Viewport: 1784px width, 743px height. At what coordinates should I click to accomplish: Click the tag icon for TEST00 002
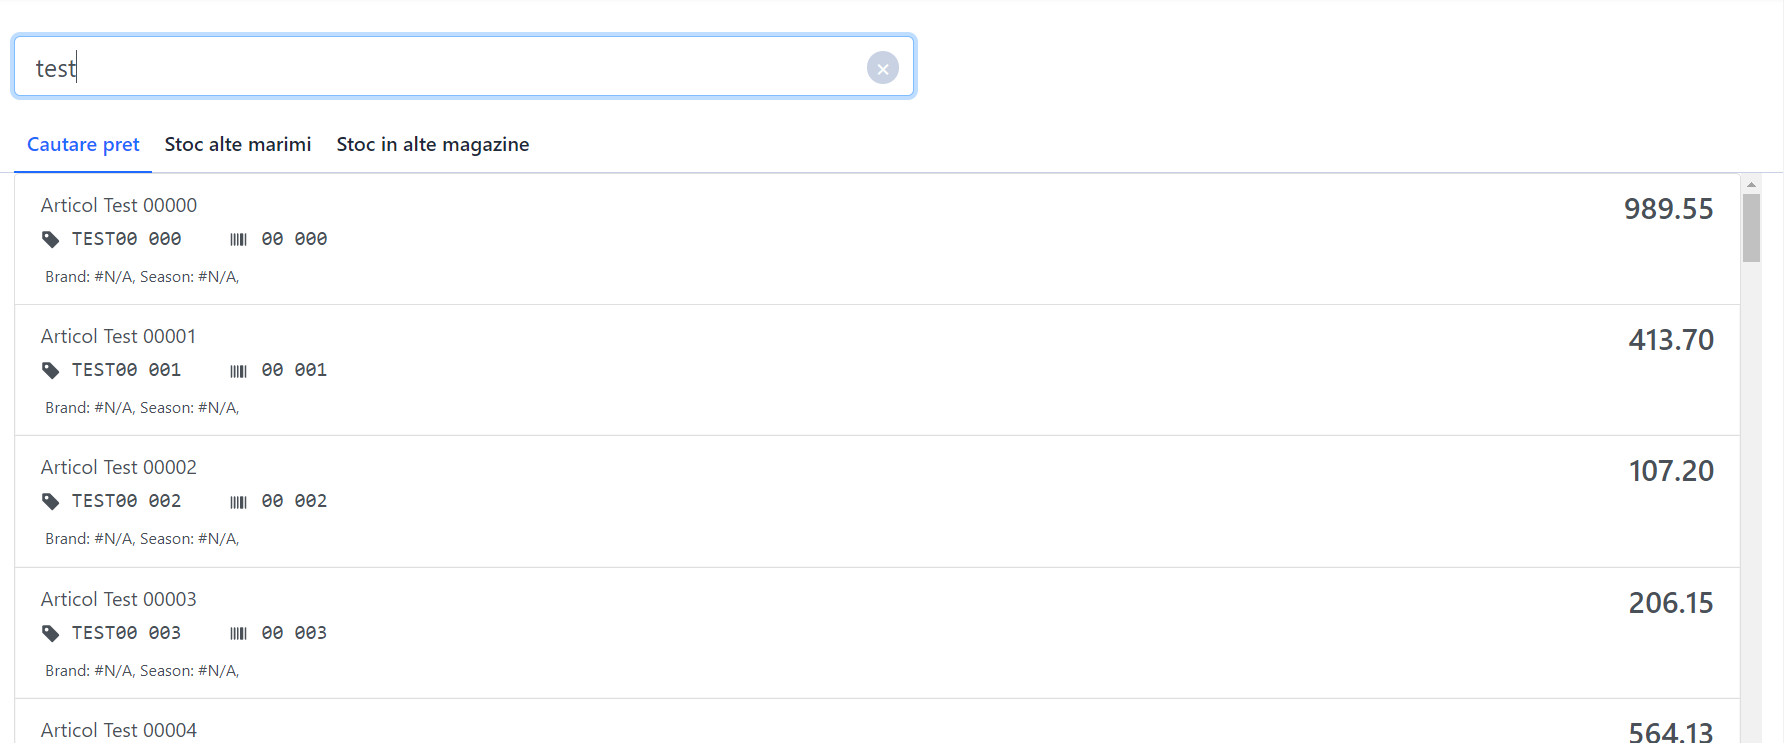(x=50, y=501)
